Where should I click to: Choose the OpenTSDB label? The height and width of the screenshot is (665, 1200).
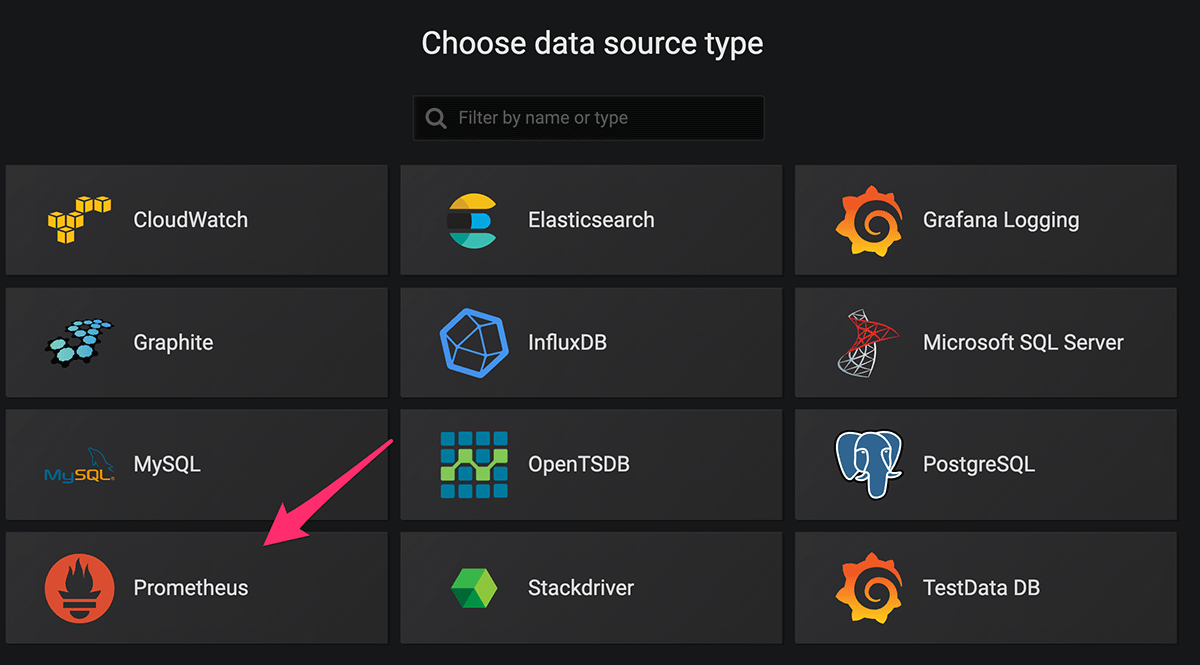click(579, 465)
